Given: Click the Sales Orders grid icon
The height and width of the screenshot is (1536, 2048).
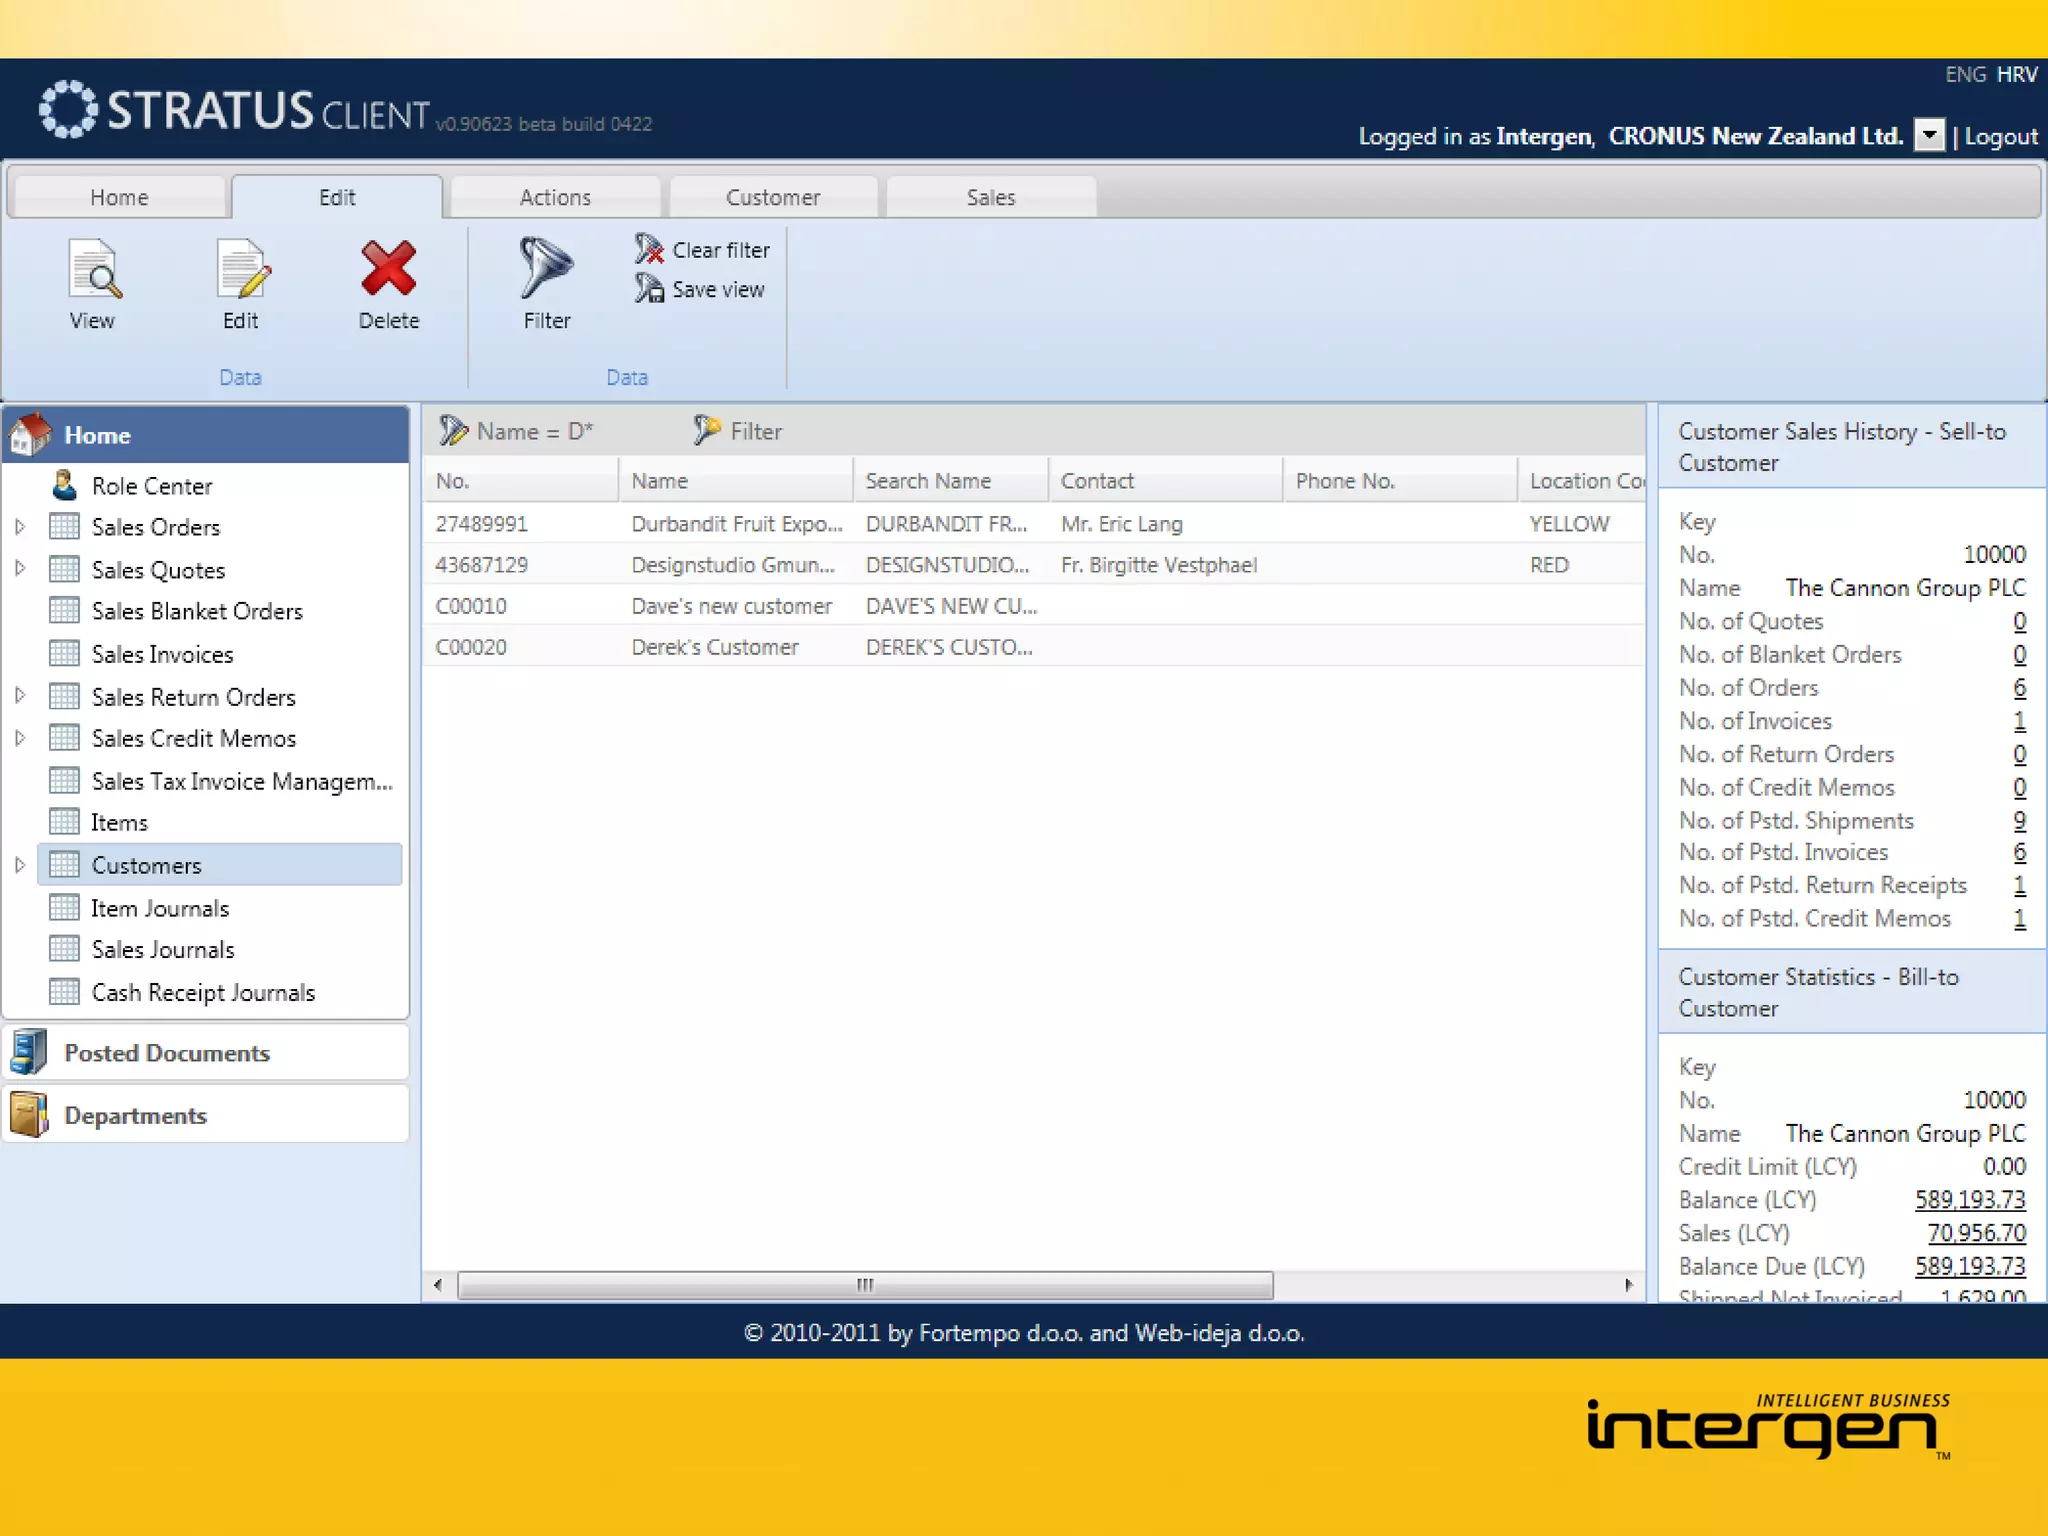Looking at the screenshot, I should point(65,527).
